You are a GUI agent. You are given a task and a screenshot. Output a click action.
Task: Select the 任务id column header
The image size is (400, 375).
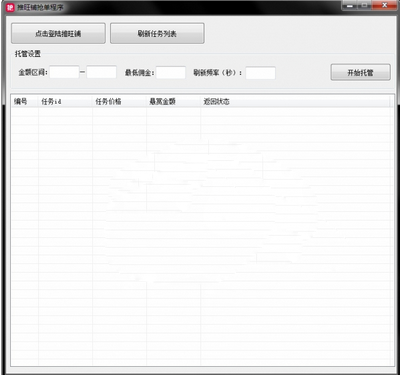[65, 102]
